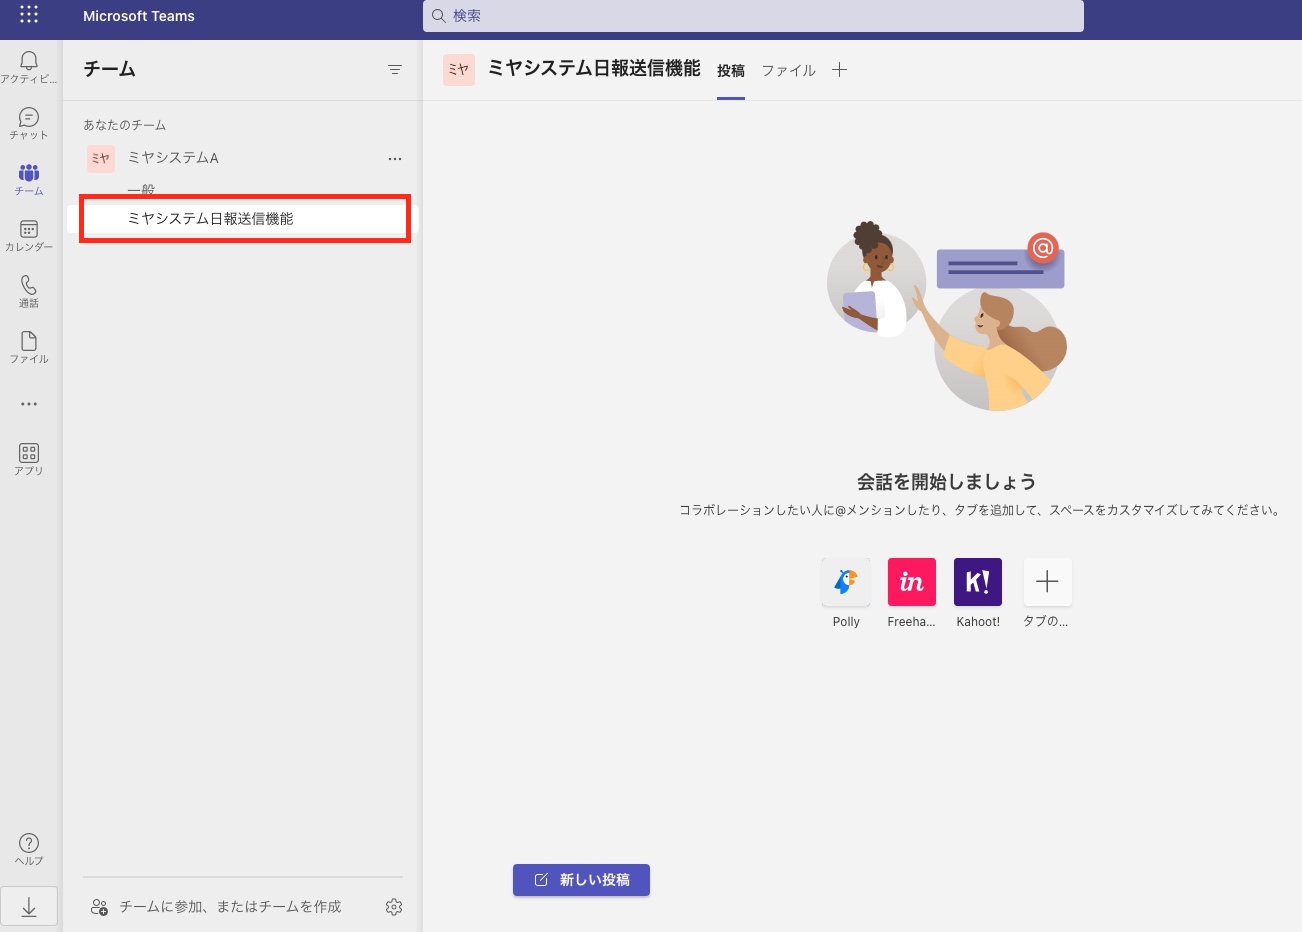
Task: Focus the 検索 search box
Action: (753, 16)
